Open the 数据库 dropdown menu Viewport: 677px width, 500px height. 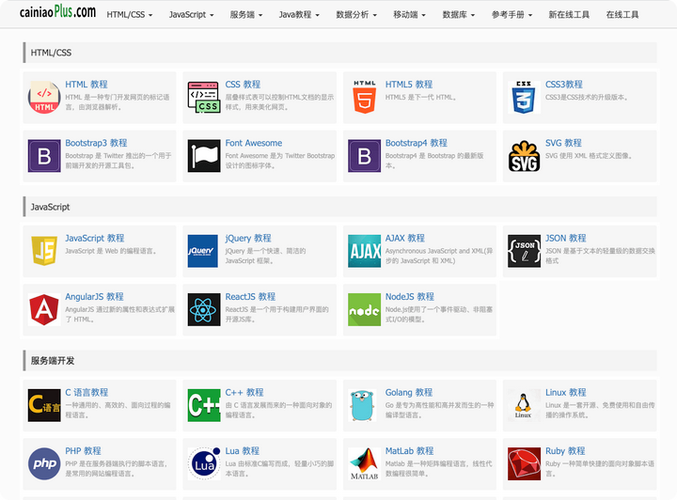459,15
